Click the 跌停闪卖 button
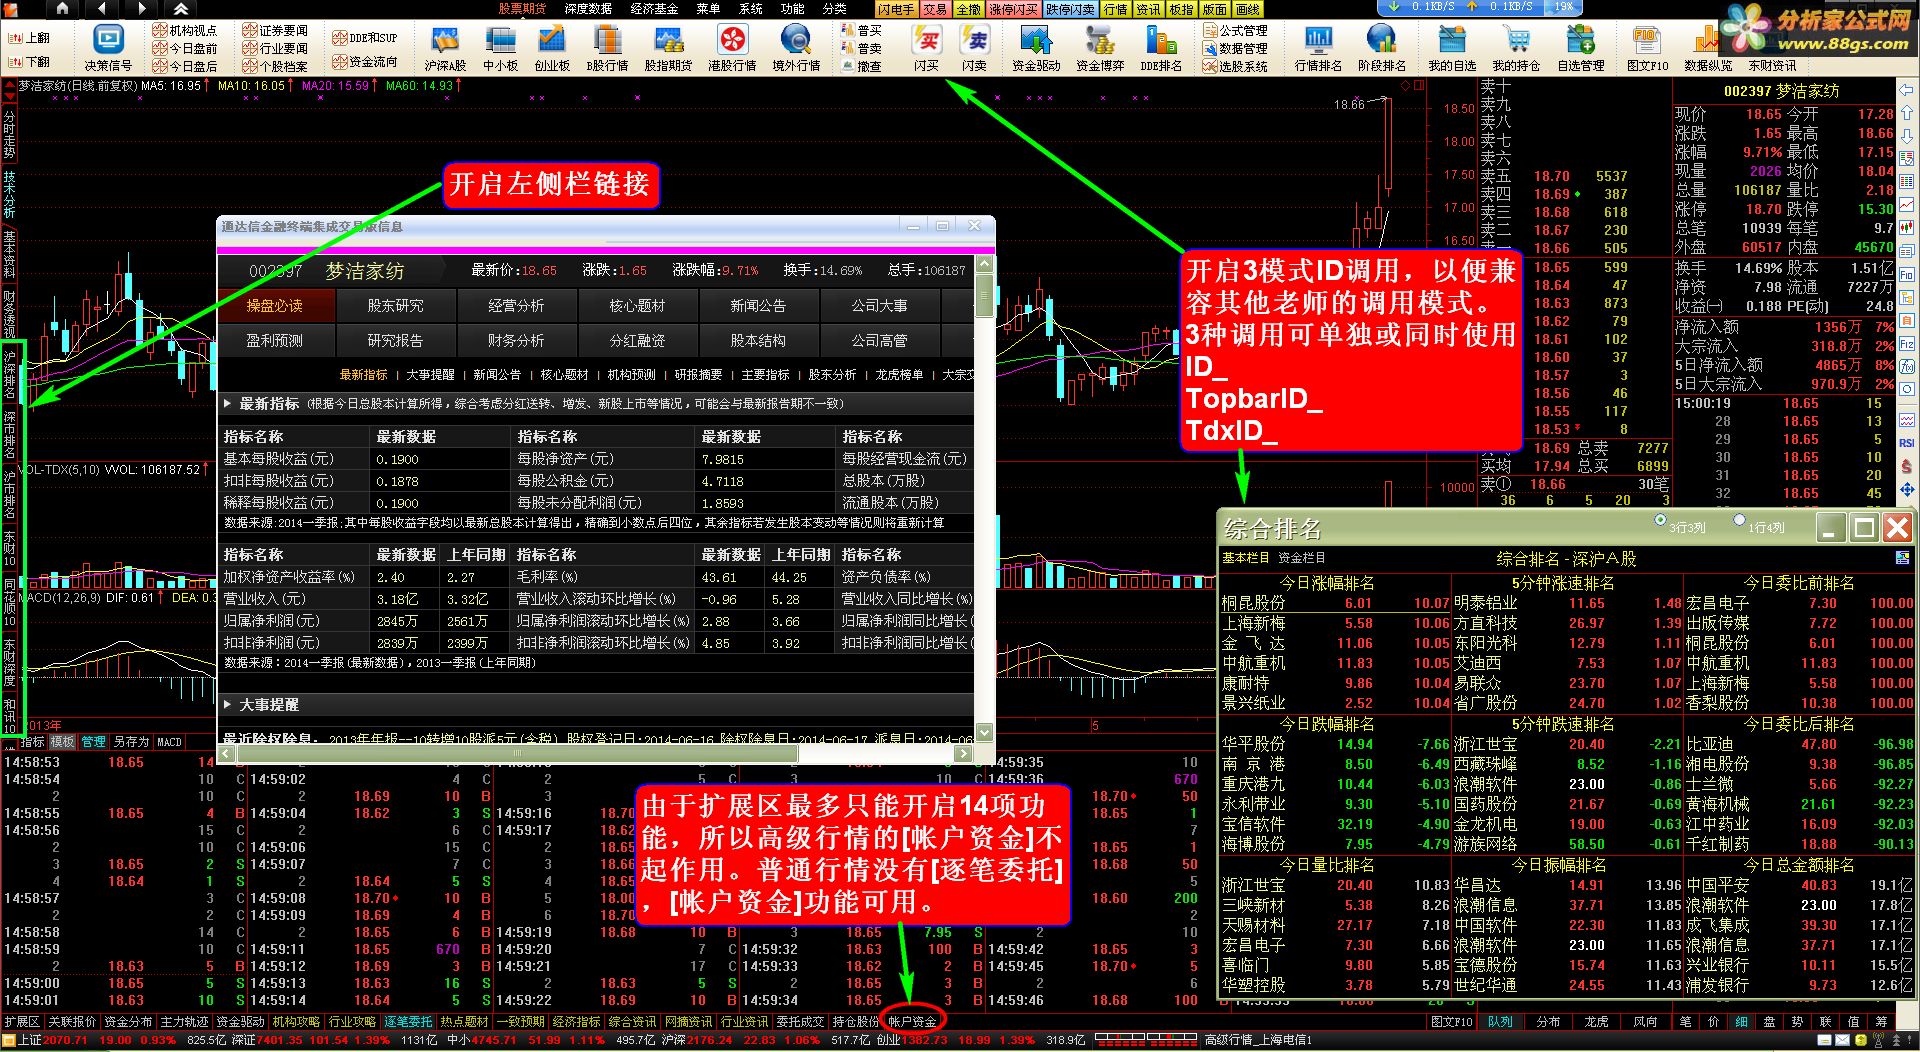This screenshot has height=1052, width=1920. pos(1070,9)
